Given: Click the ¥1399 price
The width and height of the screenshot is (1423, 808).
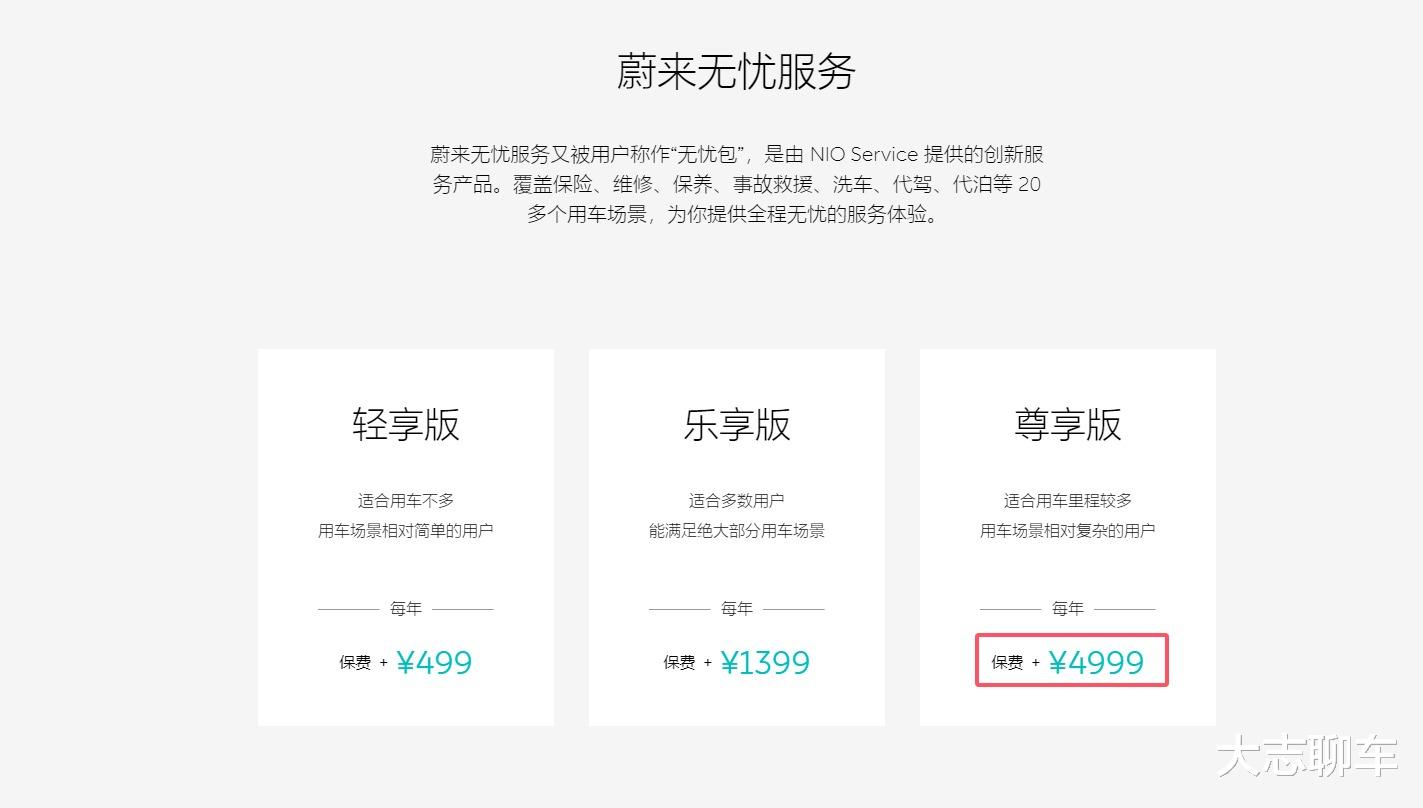Looking at the screenshot, I should point(765,662).
